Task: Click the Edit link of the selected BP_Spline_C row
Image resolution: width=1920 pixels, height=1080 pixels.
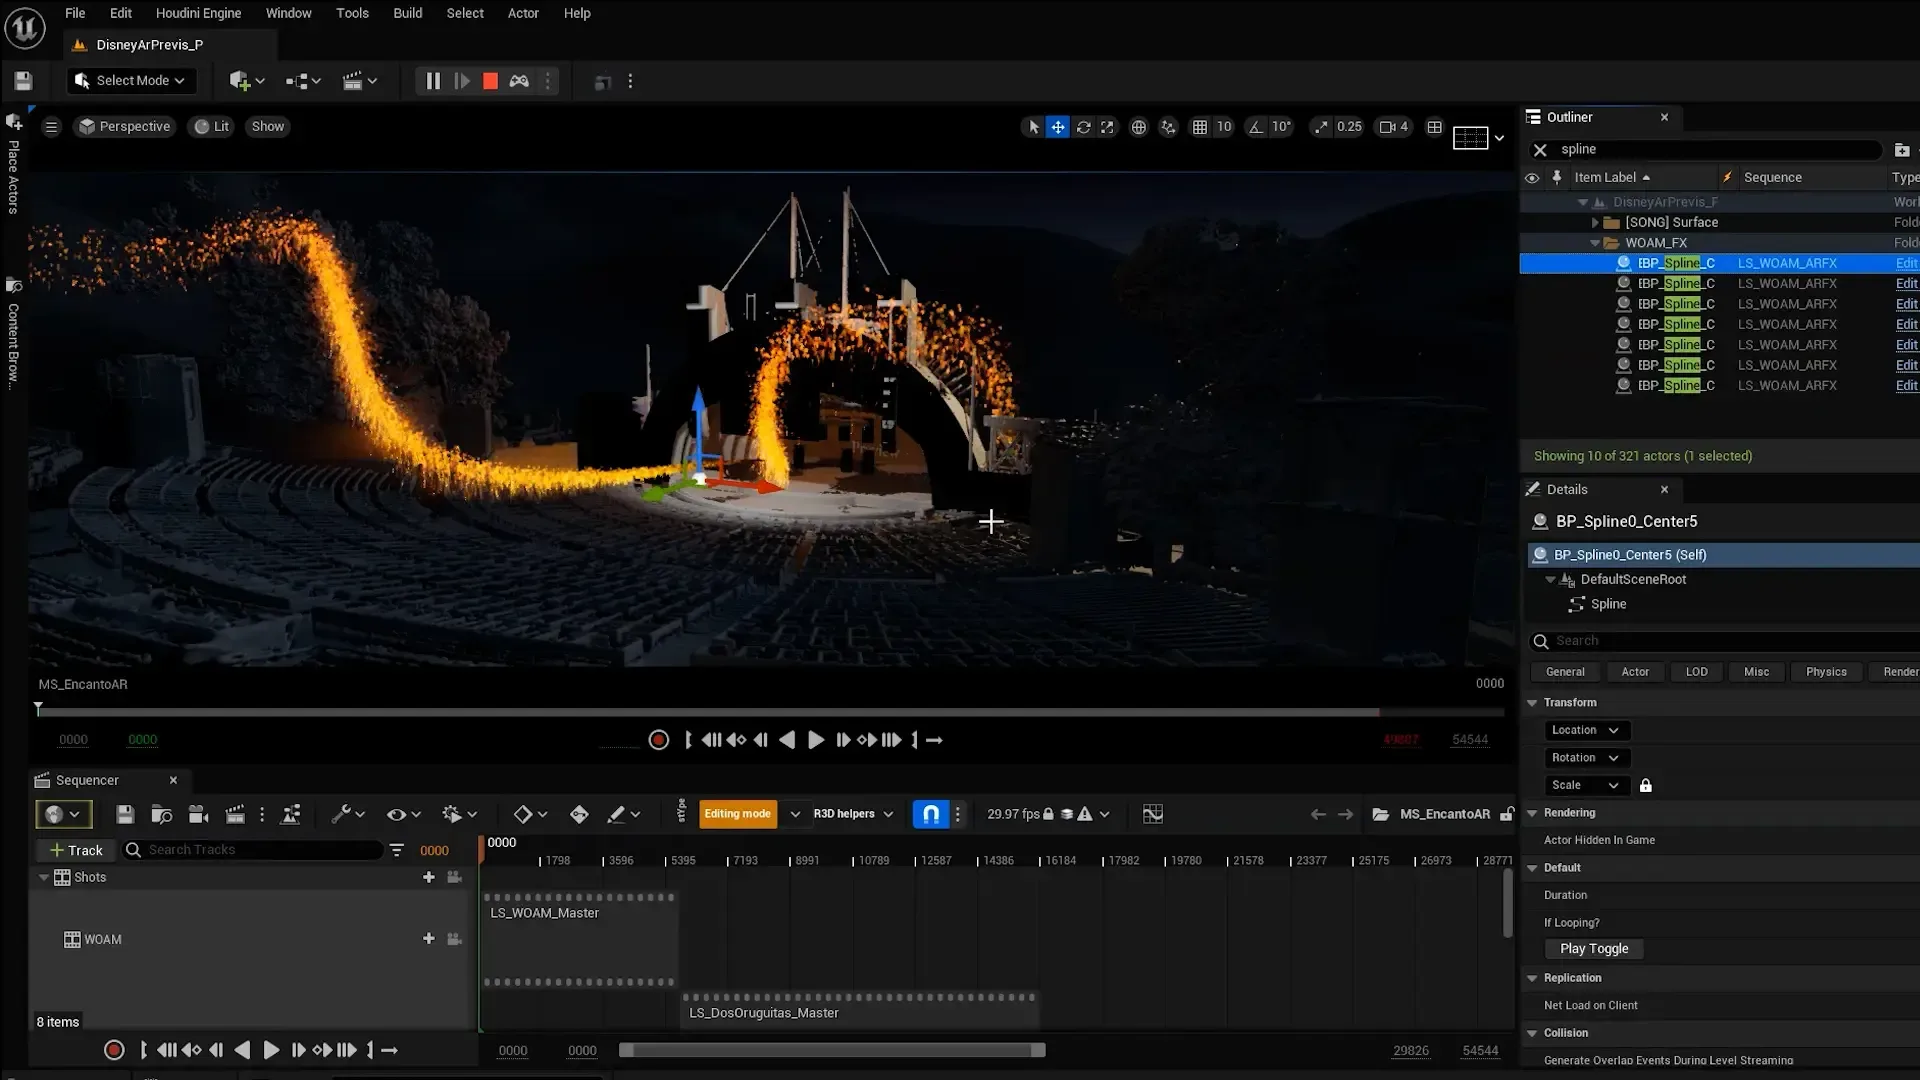Action: (1906, 263)
